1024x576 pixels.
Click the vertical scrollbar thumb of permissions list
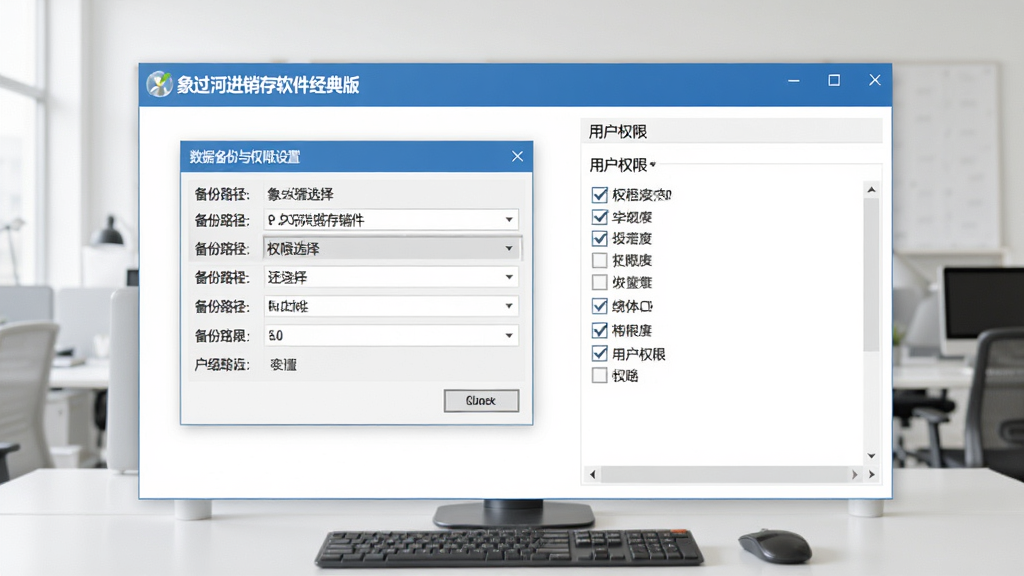(x=871, y=274)
